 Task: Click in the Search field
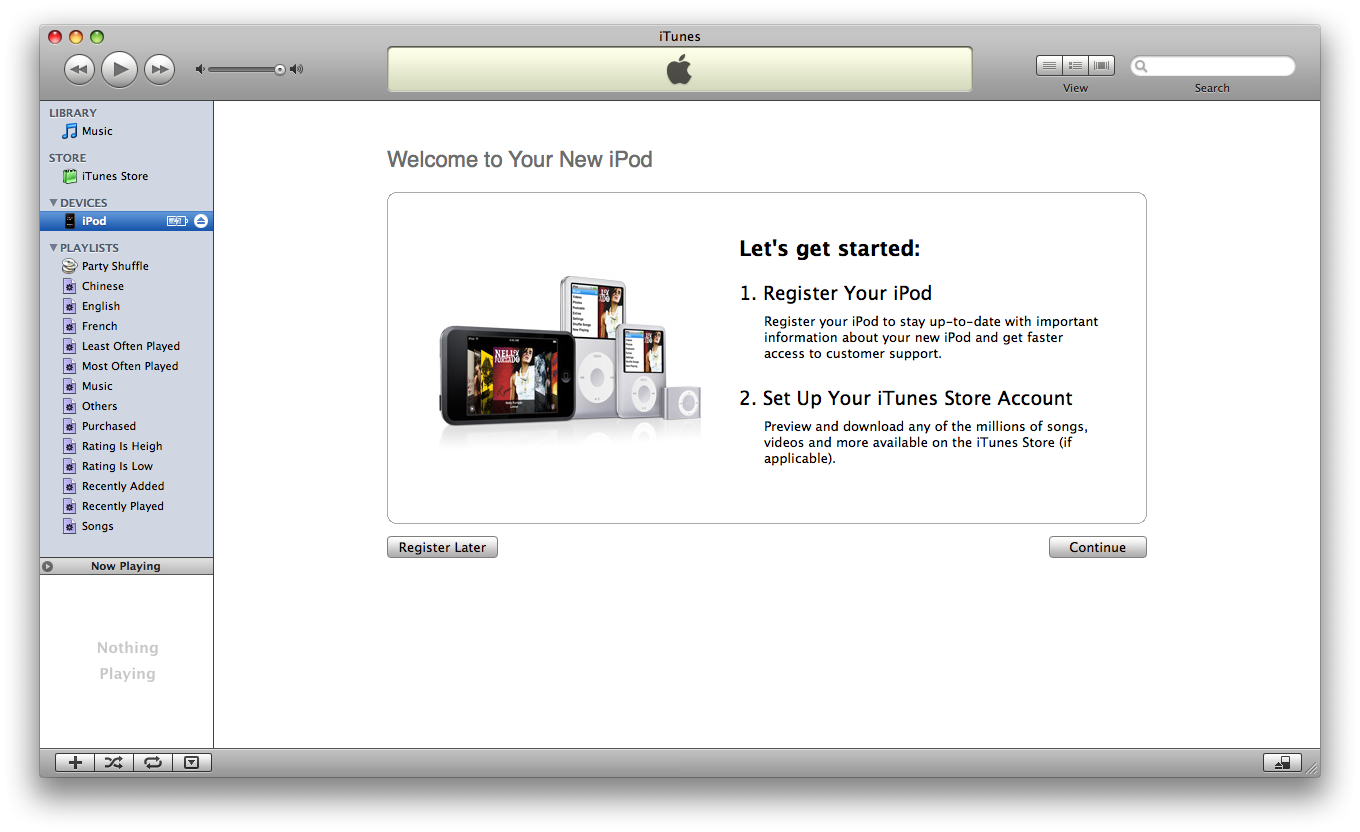(x=1212, y=66)
